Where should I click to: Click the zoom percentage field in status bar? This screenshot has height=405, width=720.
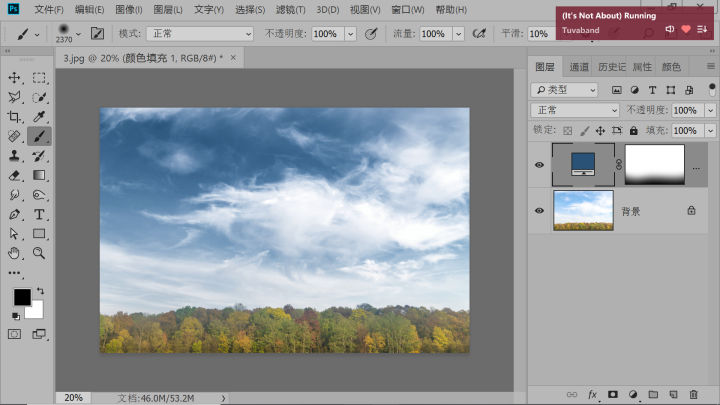click(x=74, y=397)
